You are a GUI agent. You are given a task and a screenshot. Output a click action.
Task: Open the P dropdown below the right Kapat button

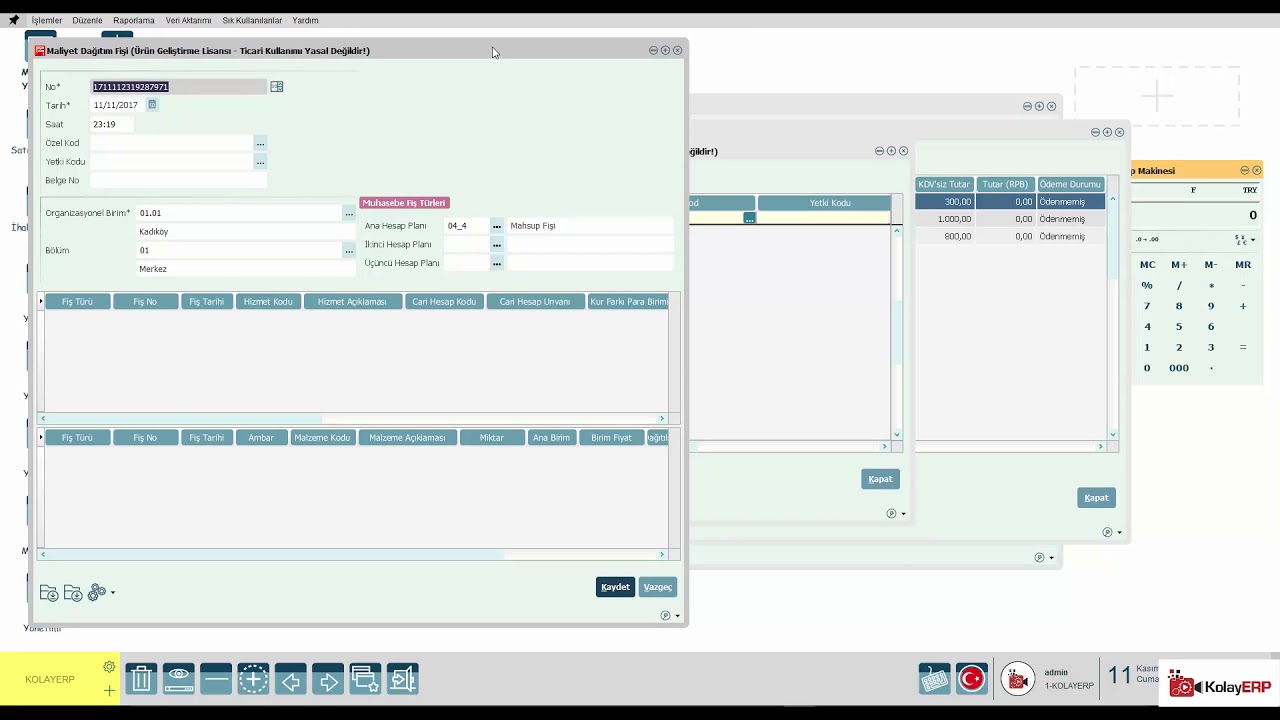[1112, 532]
